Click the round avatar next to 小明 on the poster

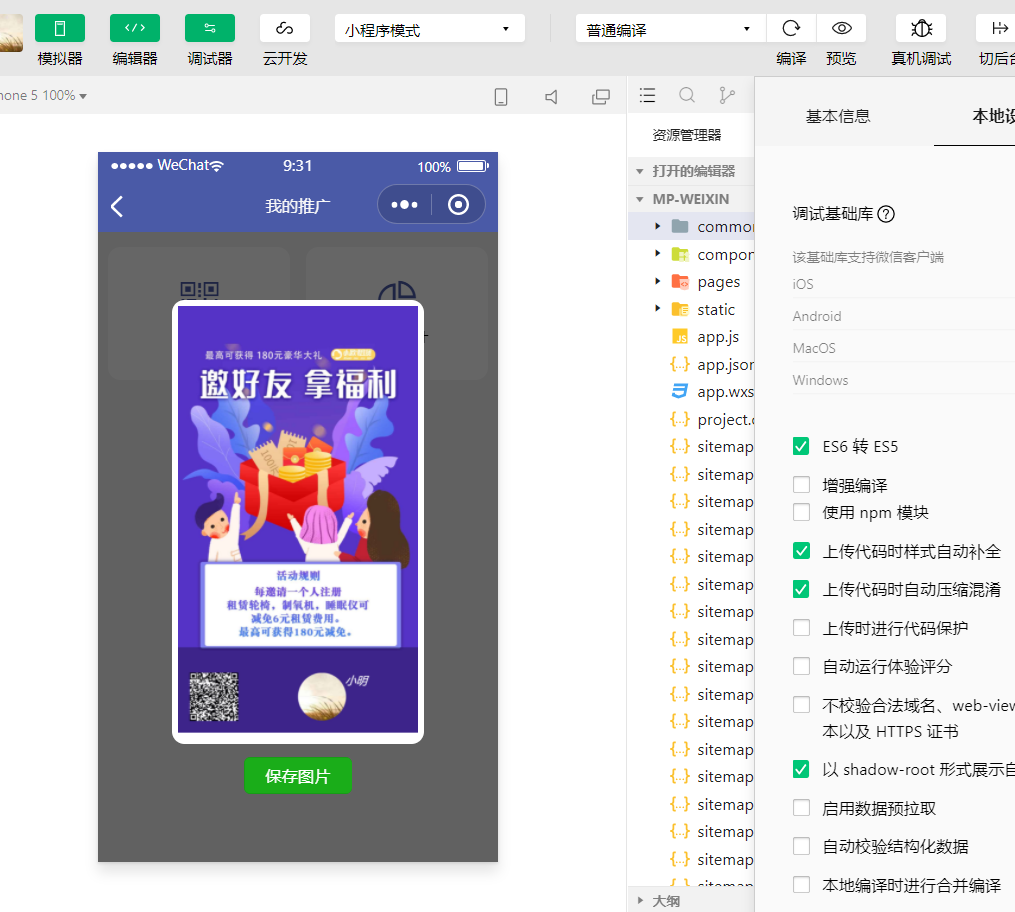coord(322,696)
